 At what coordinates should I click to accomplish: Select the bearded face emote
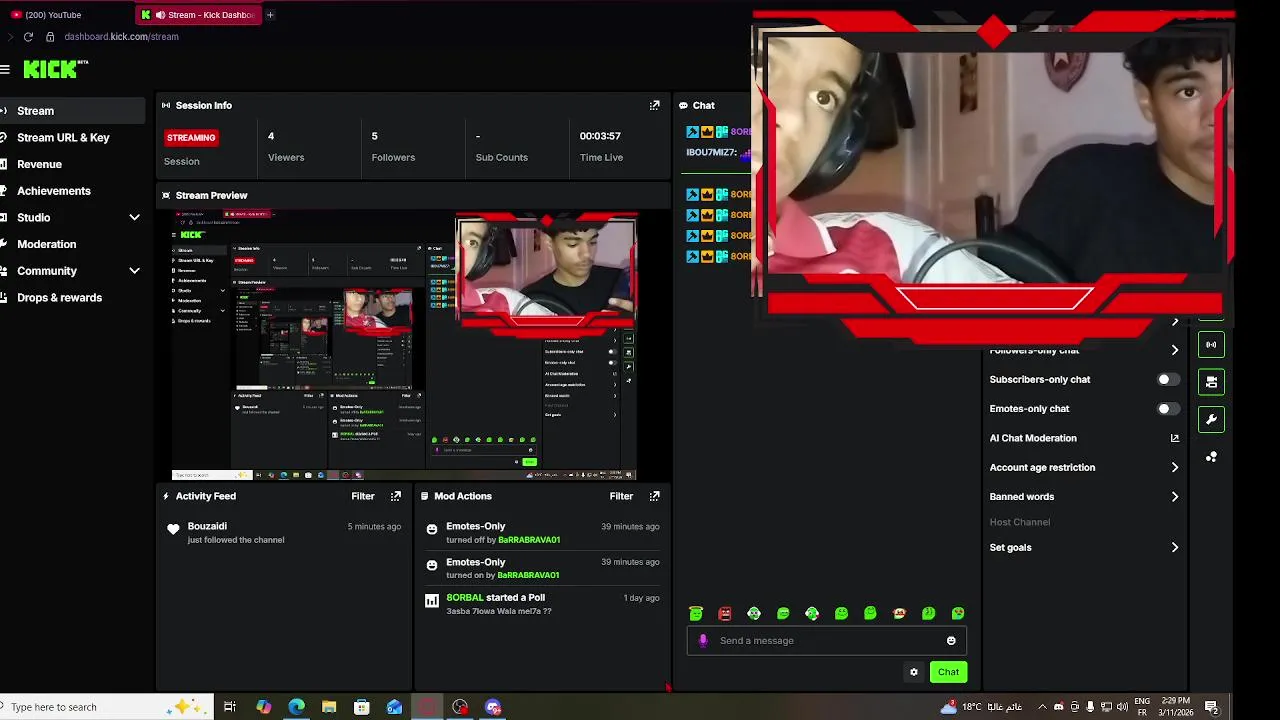coord(899,613)
